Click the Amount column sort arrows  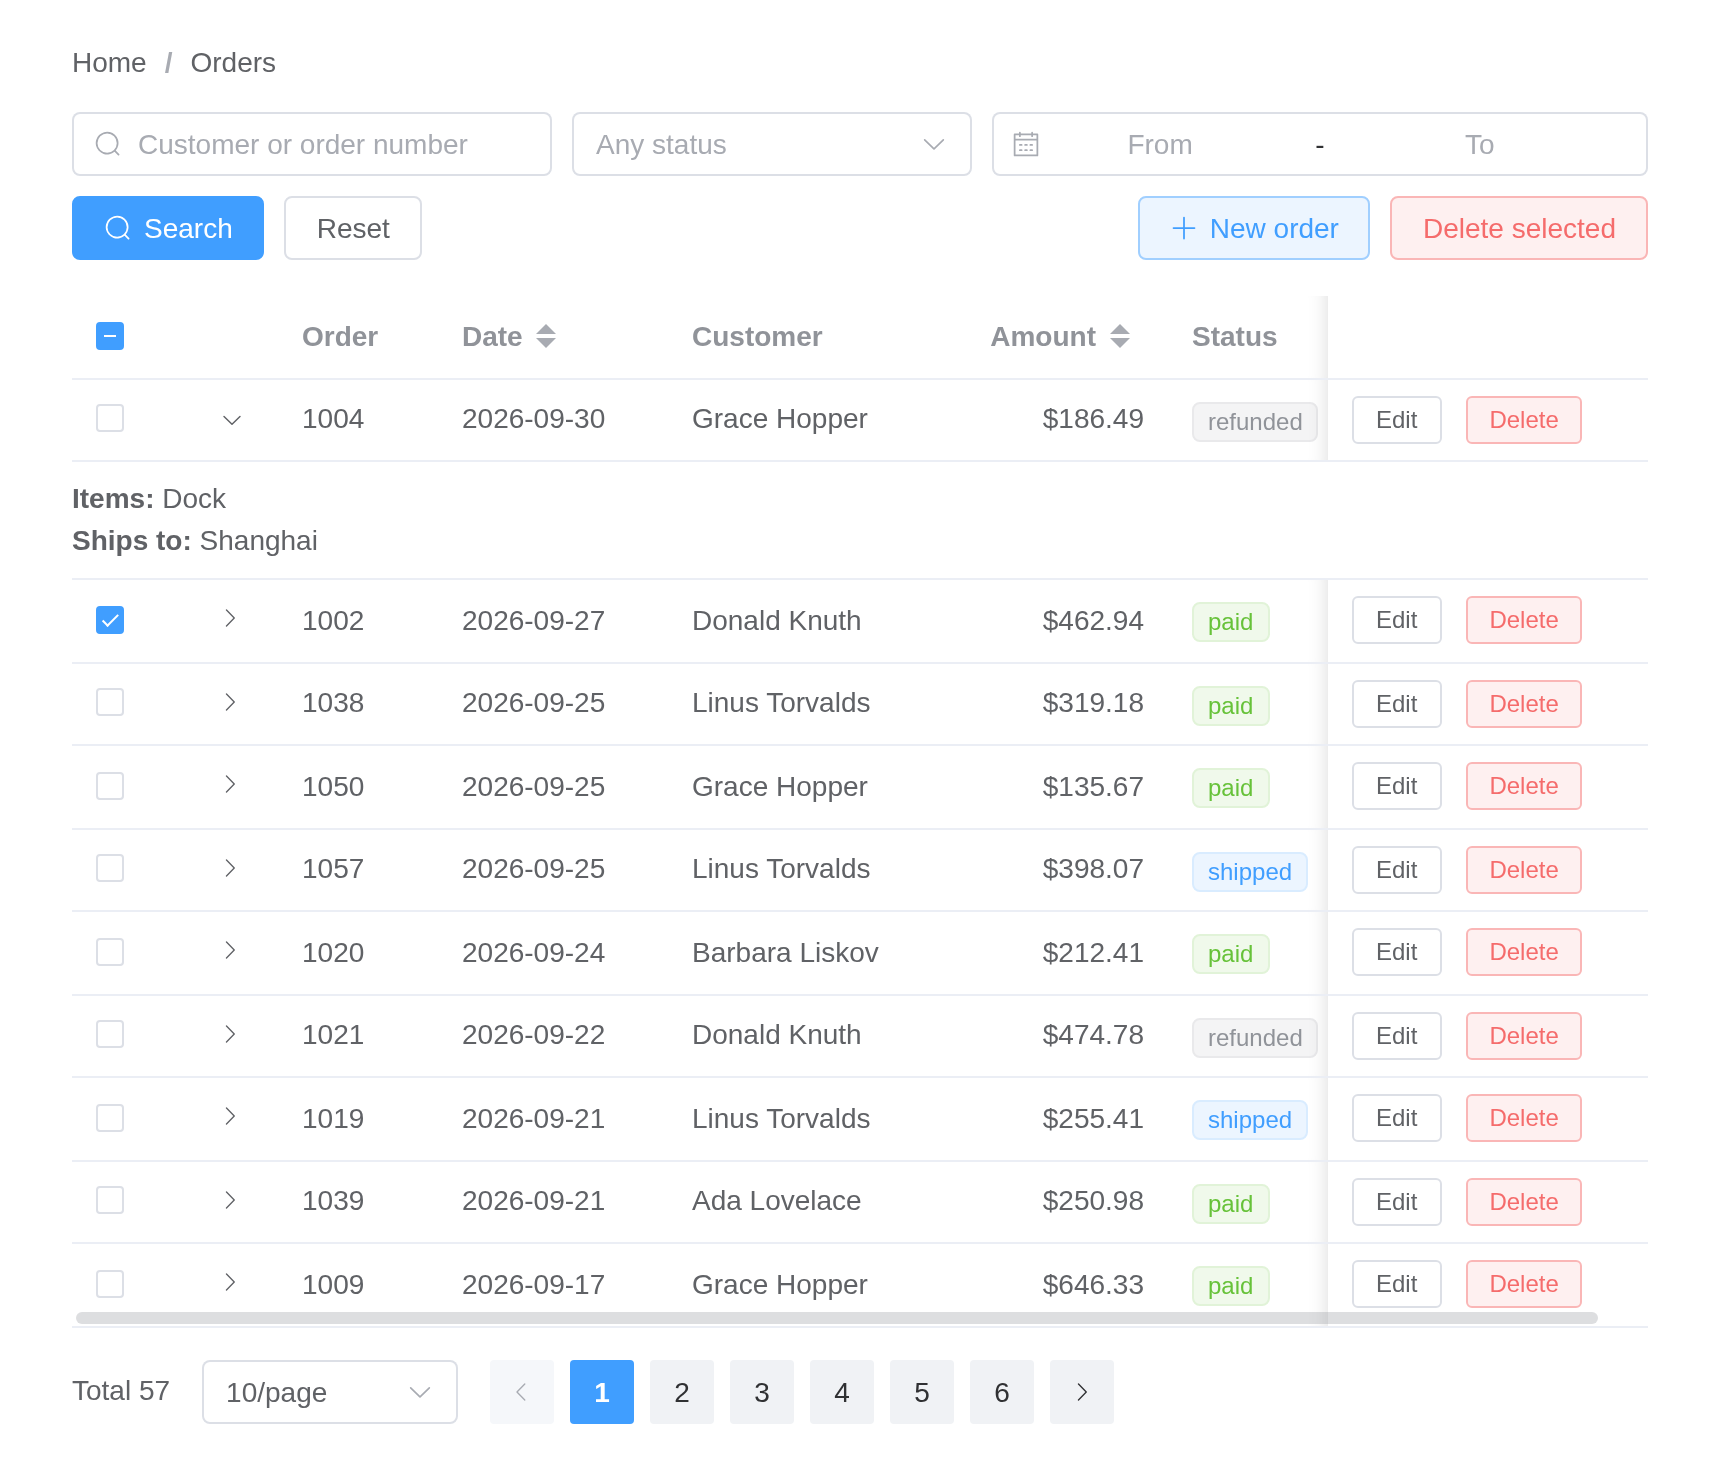[x=1120, y=336]
